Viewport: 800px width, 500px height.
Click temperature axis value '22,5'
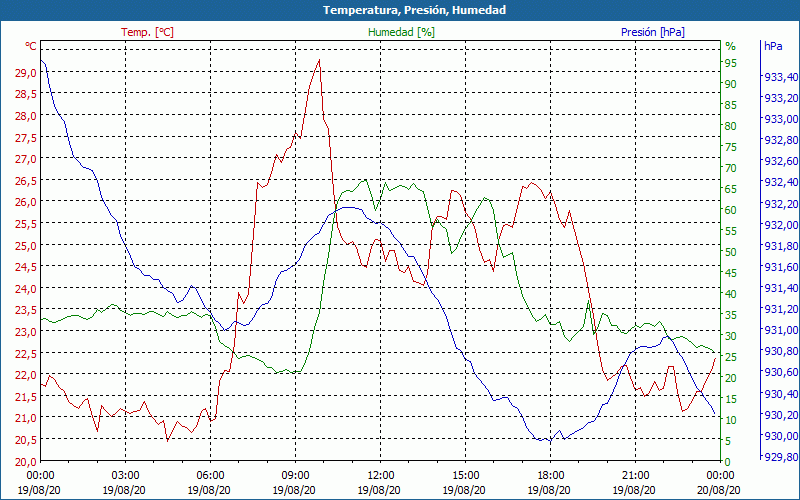point(26,353)
